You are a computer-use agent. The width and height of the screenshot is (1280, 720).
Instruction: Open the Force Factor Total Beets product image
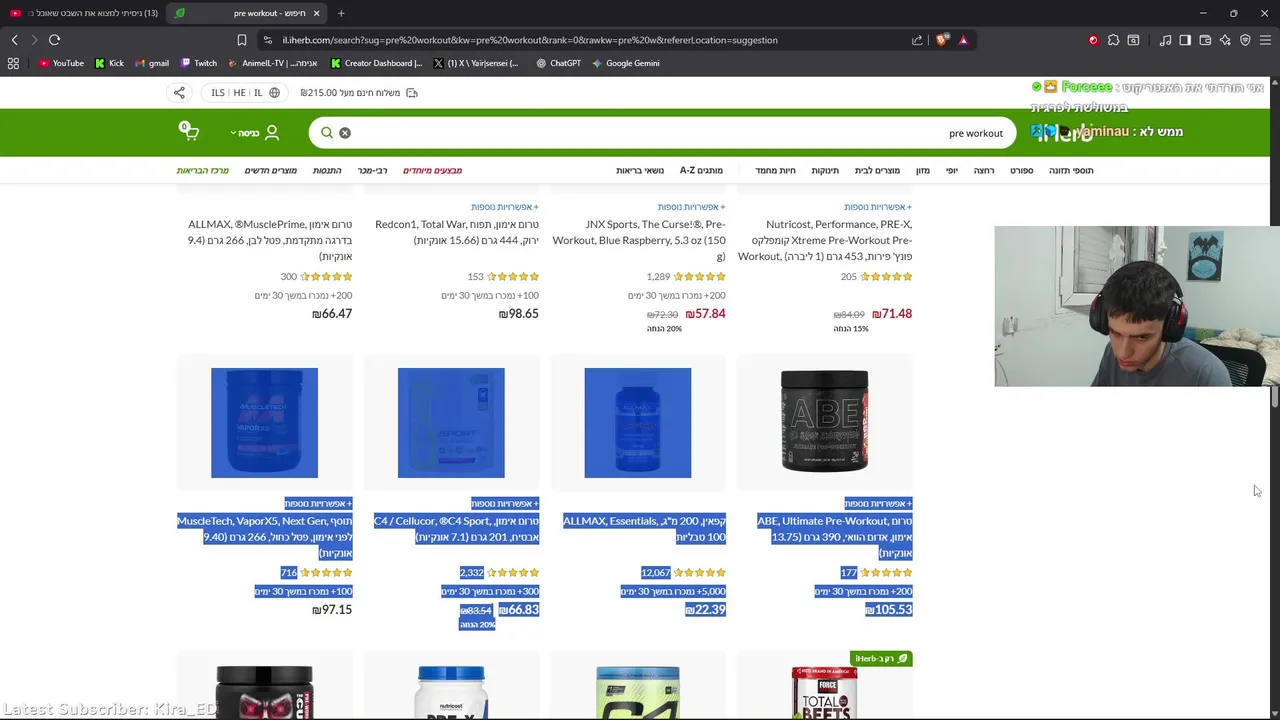tap(824, 692)
